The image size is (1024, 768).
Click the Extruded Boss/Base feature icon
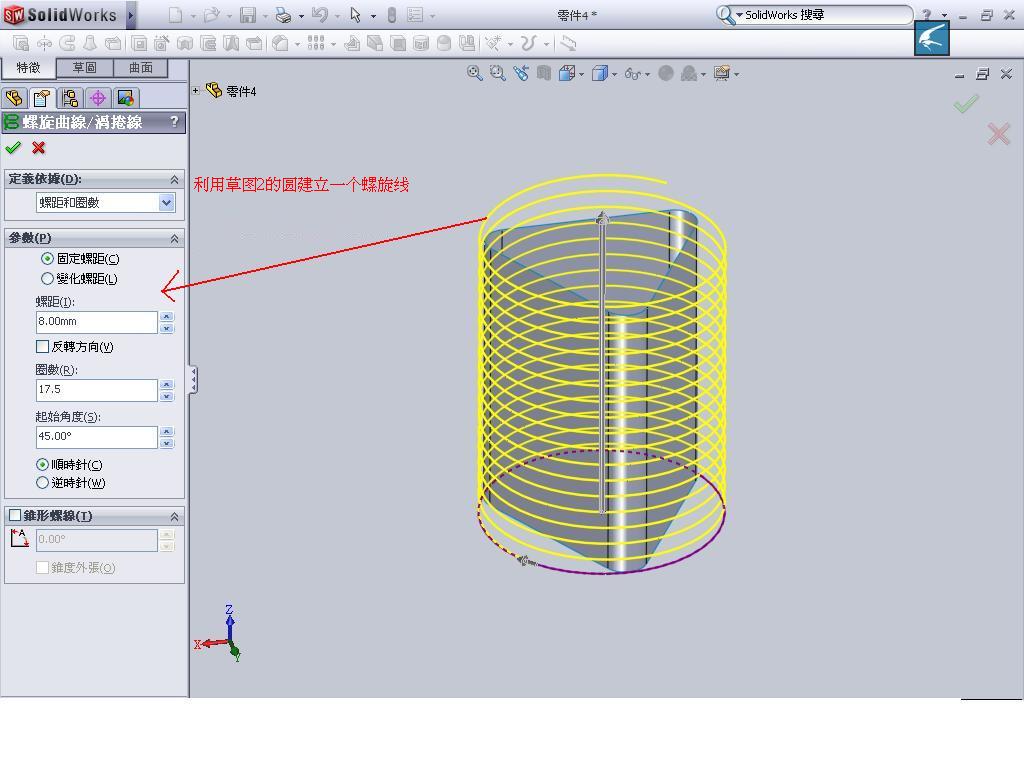coord(21,43)
